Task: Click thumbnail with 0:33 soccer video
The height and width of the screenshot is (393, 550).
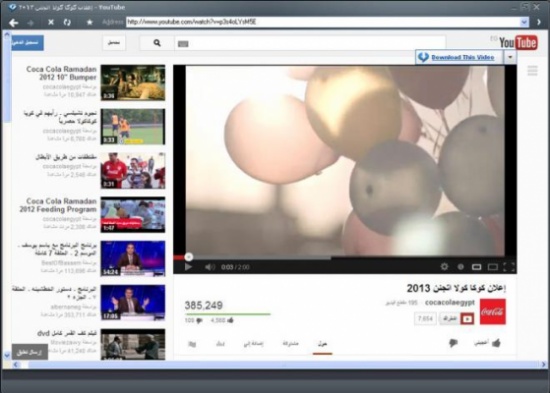Action: (x=133, y=127)
